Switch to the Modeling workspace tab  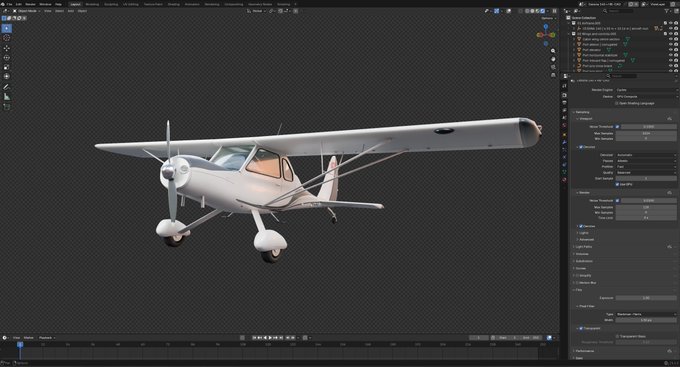(x=92, y=4)
